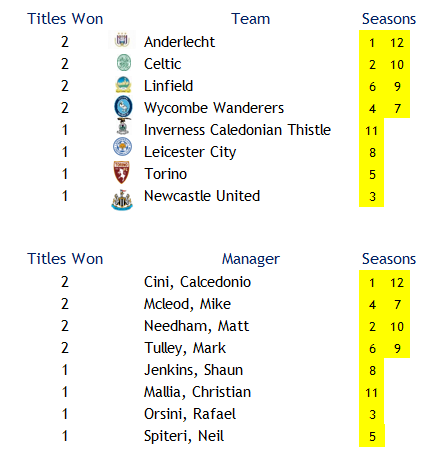The height and width of the screenshot is (471, 448).
Task: Click season 11 in Inverness row
Action: pos(372,131)
